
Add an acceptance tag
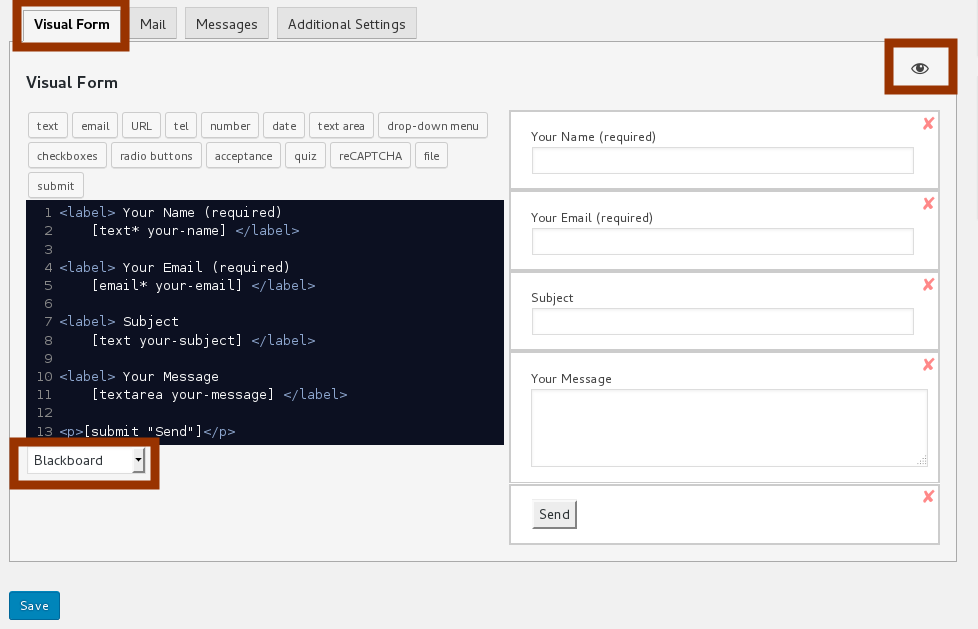coord(243,156)
